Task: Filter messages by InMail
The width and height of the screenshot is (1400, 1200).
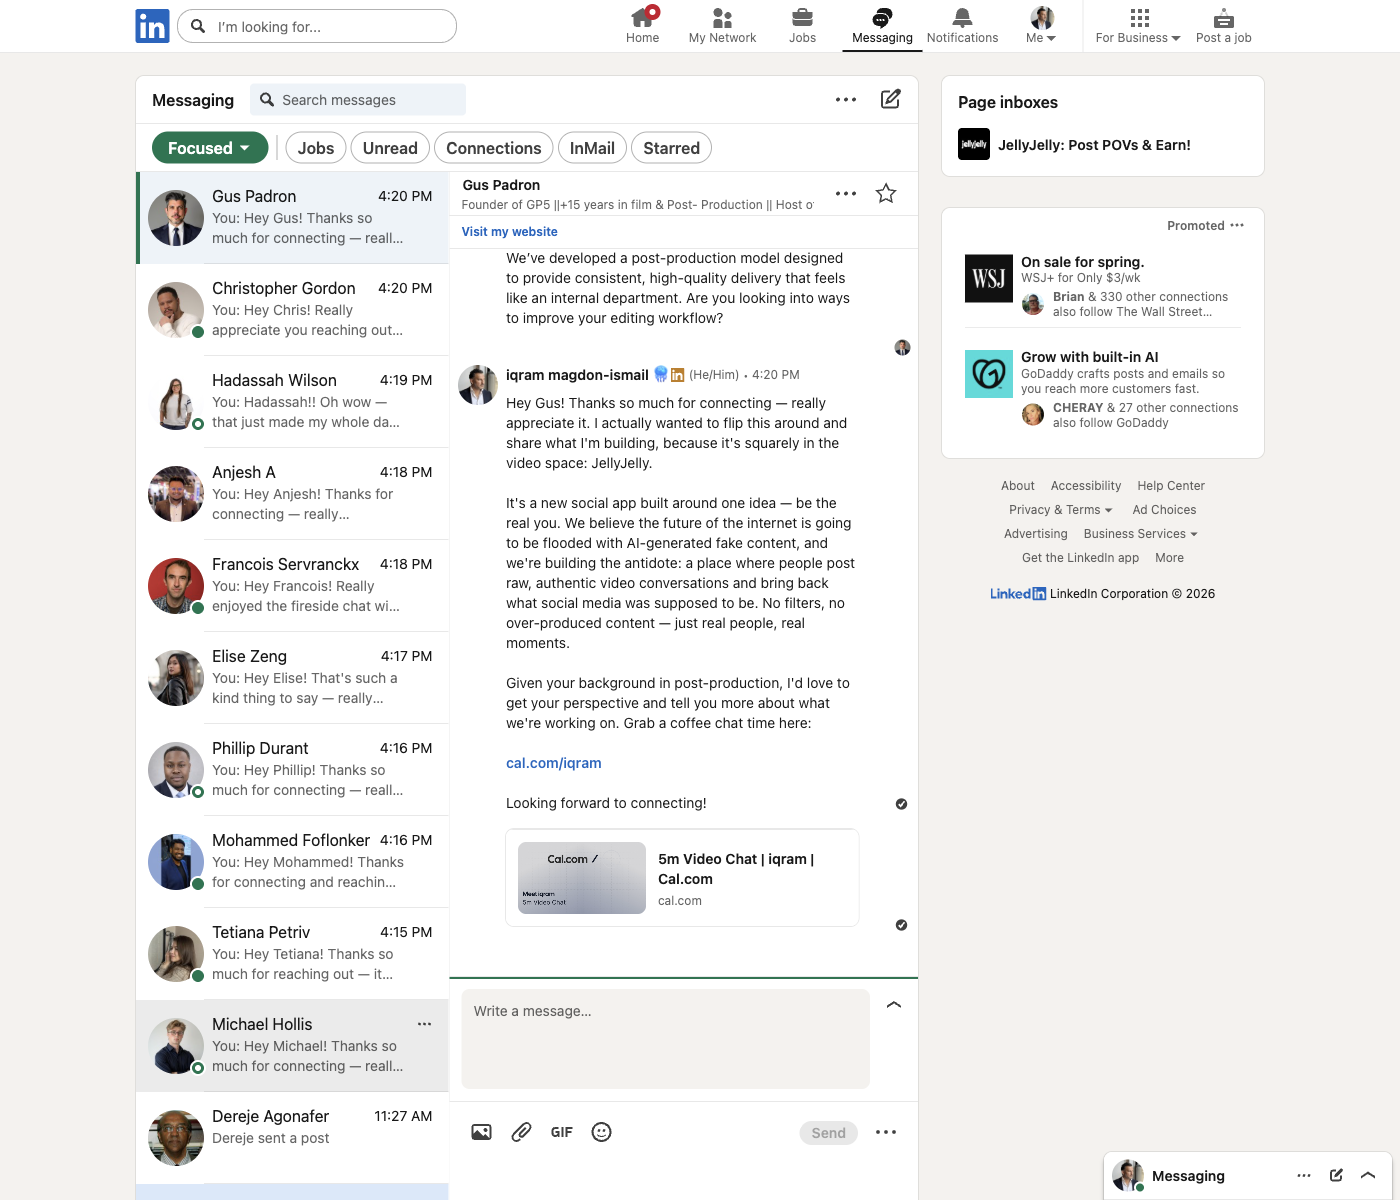Action: (x=592, y=148)
